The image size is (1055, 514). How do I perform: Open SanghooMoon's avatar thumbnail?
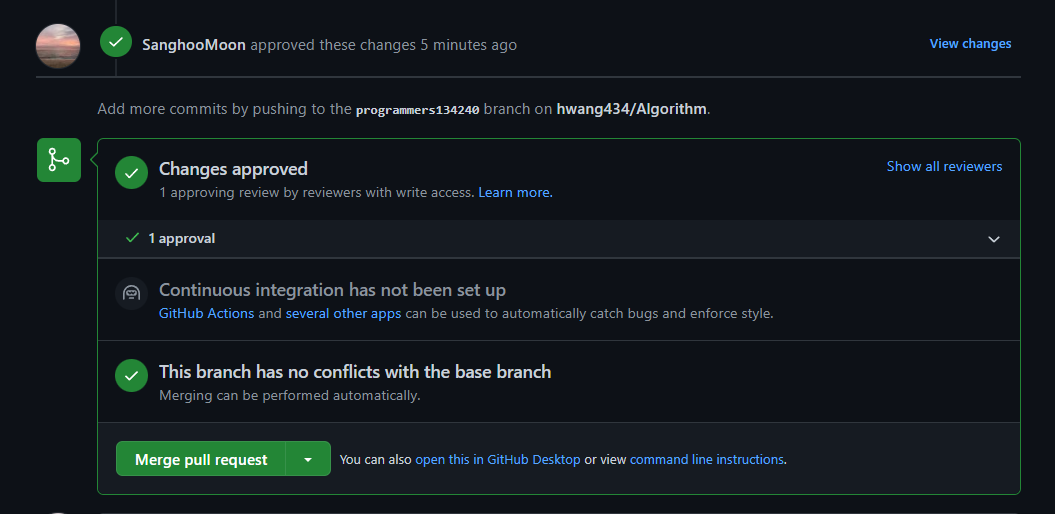[58, 46]
